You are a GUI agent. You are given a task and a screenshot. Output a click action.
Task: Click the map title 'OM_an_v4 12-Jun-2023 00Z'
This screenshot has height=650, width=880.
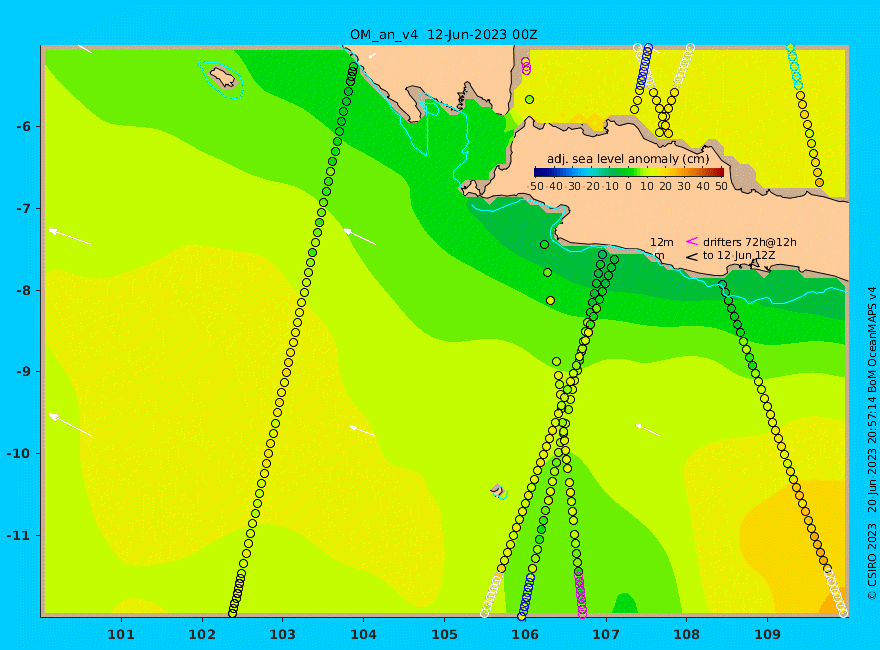pos(443,35)
